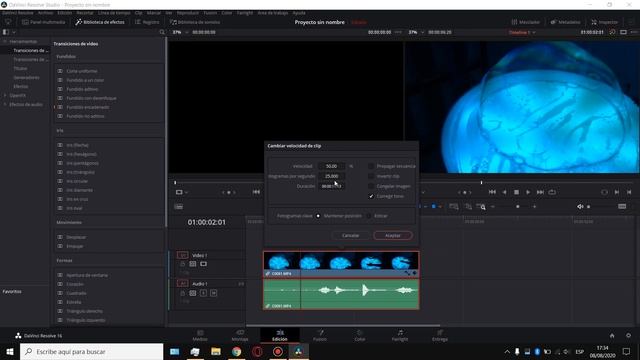Open the Fusion menu in menu bar
This screenshot has width=640, height=360.
[x=210, y=13]
